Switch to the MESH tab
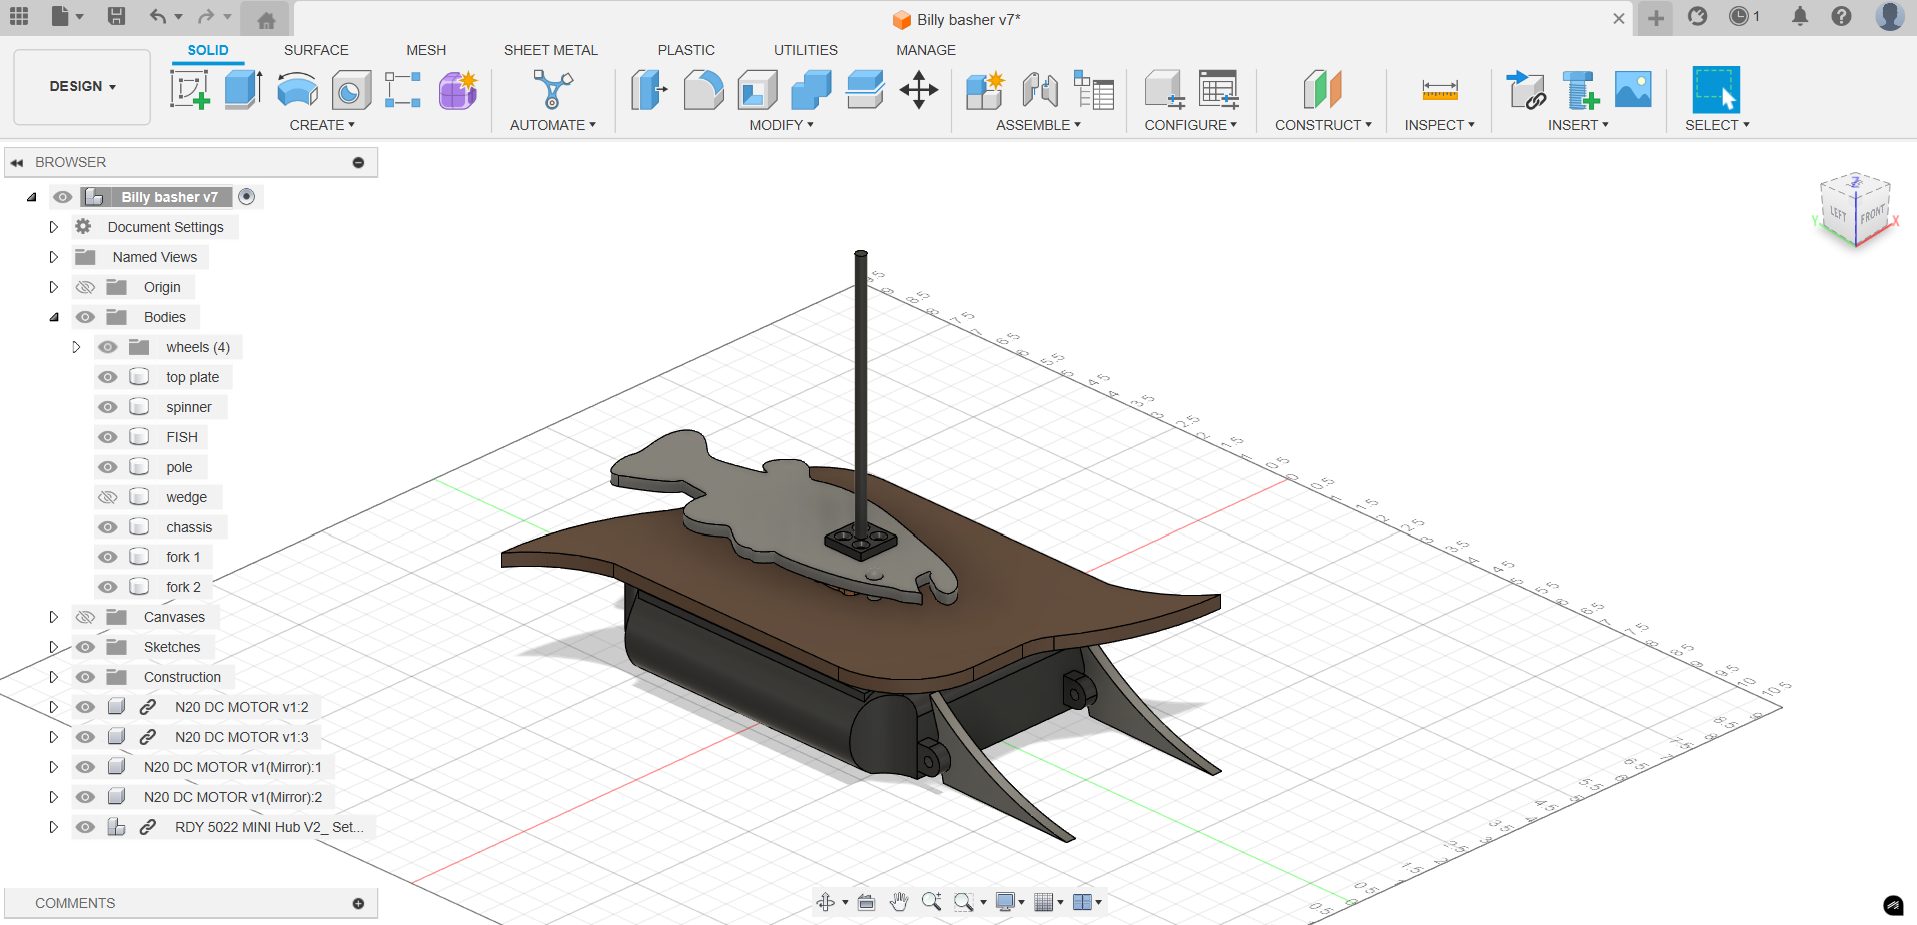1917x925 pixels. [426, 50]
